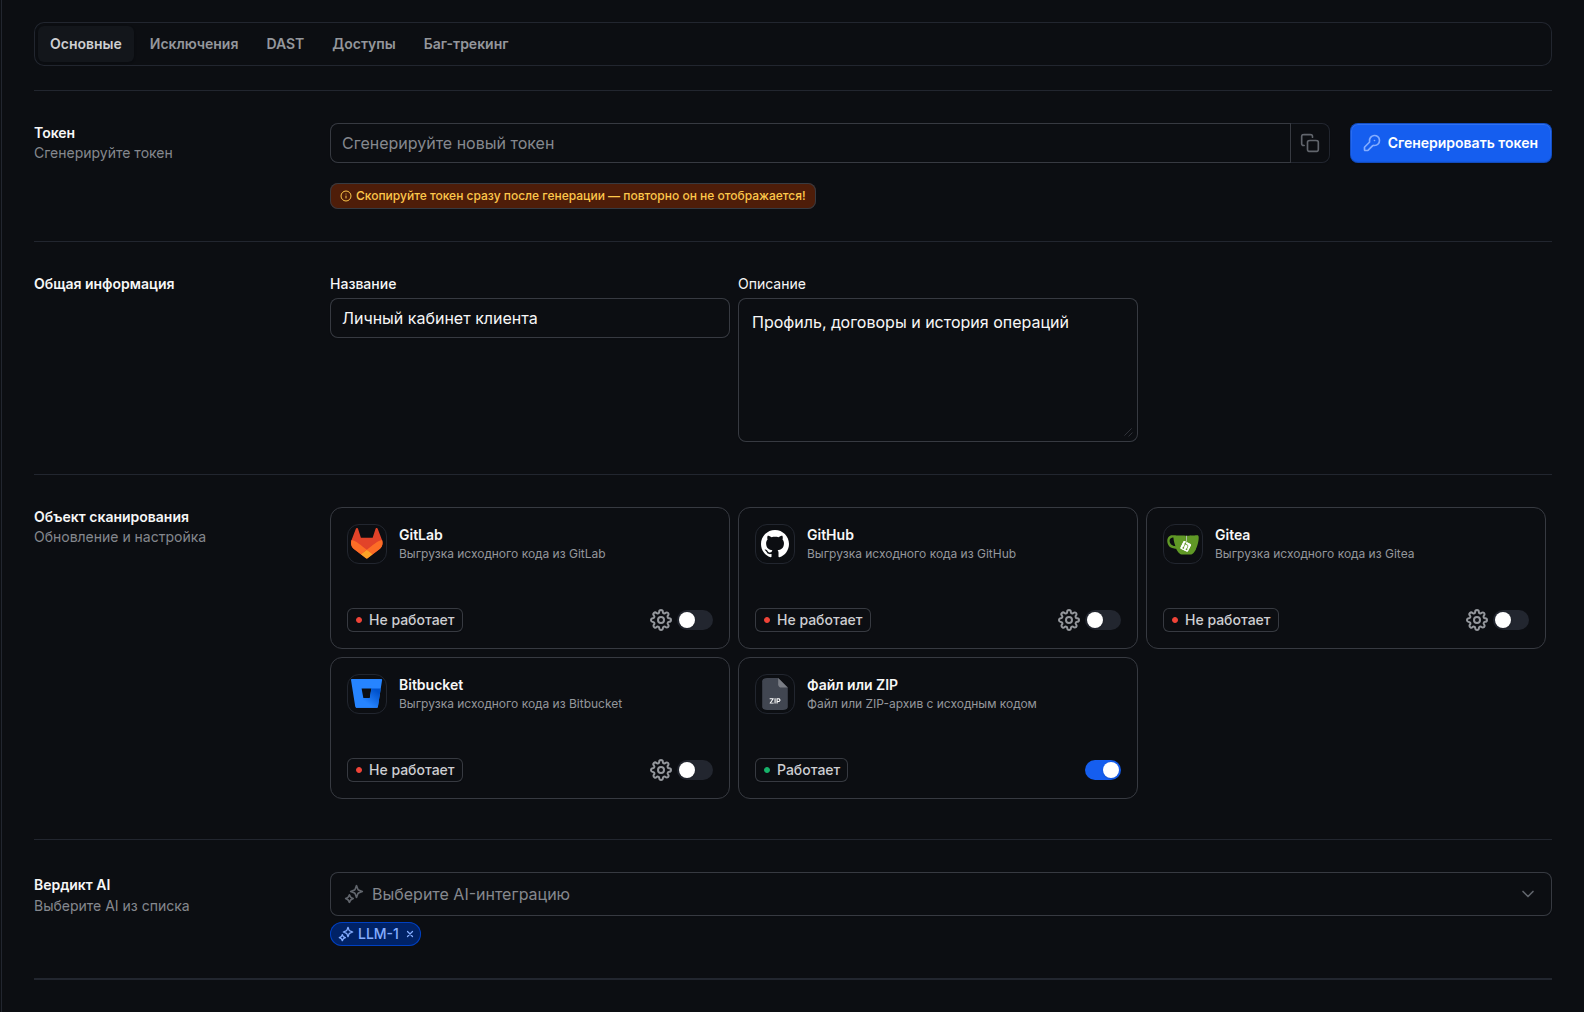Click the Название field with Личный кабинет клиента
Viewport: 1584px width, 1012px height.
[x=529, y=318]
